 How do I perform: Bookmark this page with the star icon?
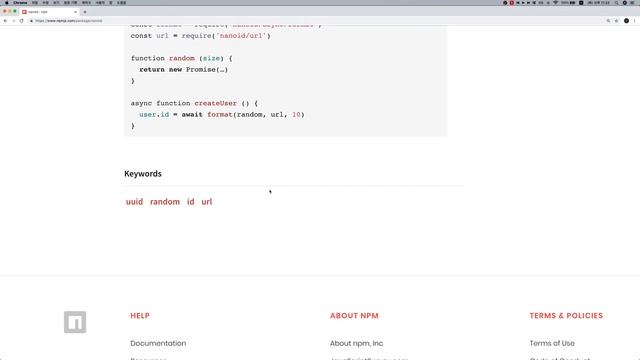[x=616, y=21]
